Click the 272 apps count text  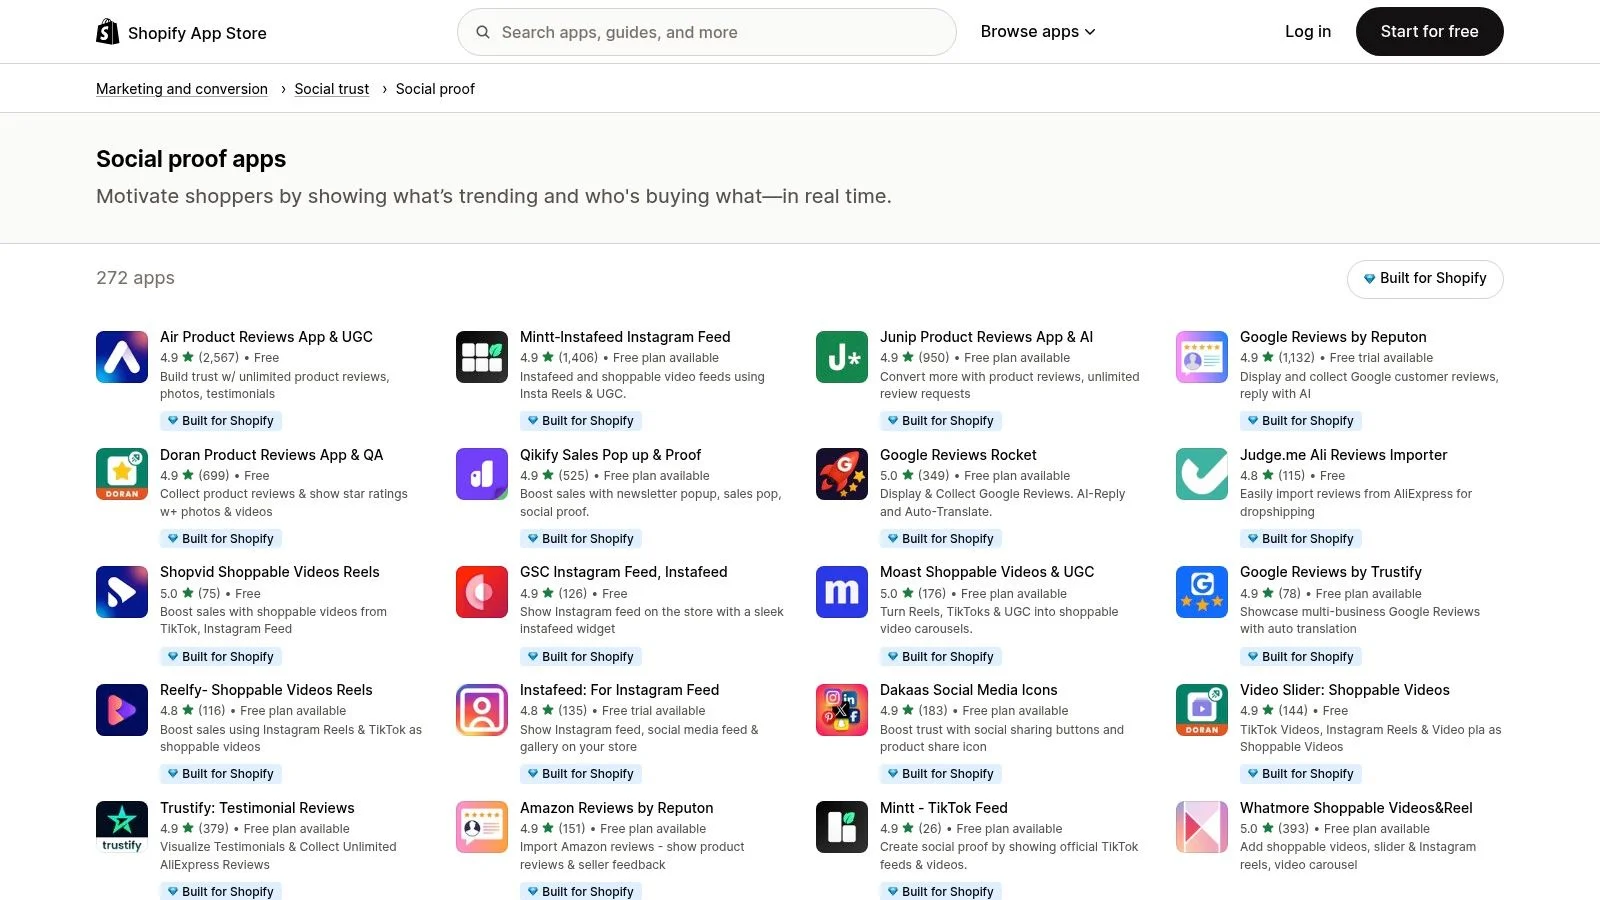[x=135, y=278]
